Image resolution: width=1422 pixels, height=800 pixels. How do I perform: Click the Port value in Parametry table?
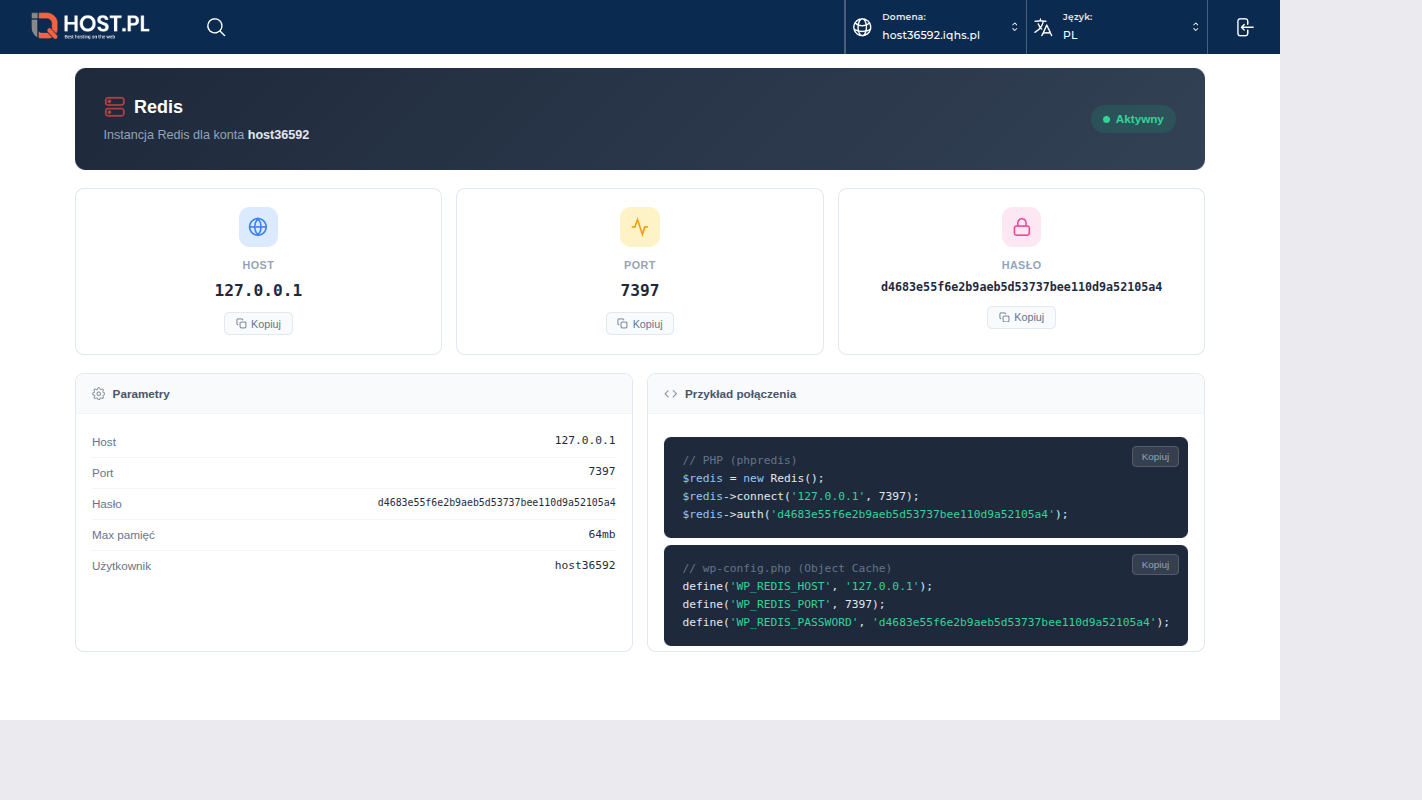click(602, 471)
